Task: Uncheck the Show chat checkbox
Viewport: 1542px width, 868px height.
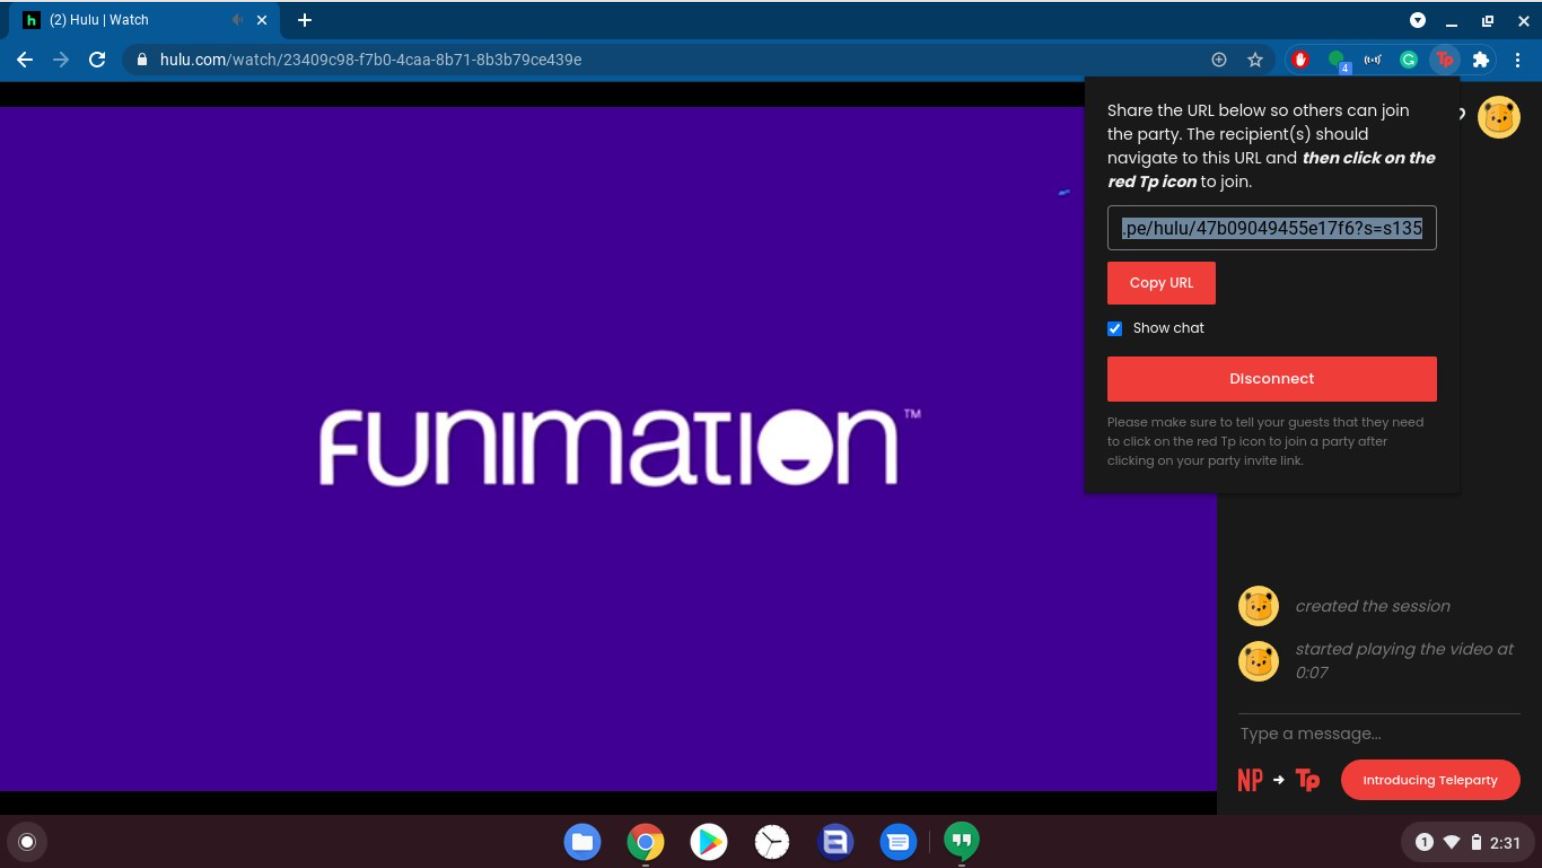Action: 1115,329
